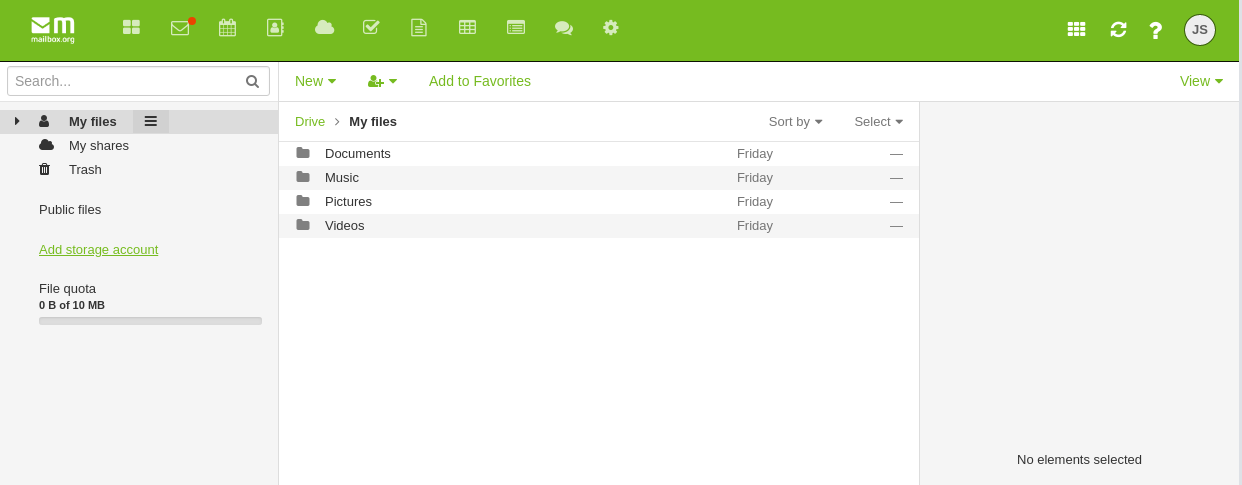Click Add to Favorites

tap(480, 81)
